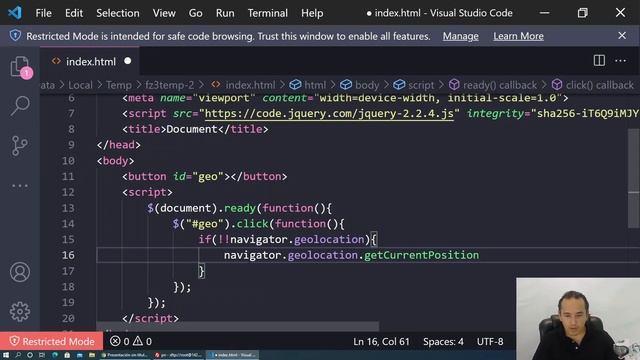
Task: Open the Source Control view
Action: pyautogui.click(x=20, y=146)
